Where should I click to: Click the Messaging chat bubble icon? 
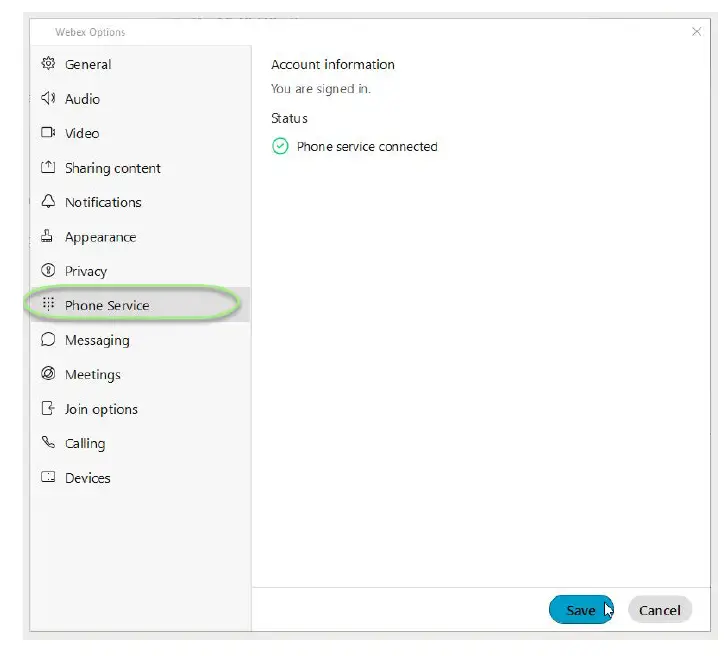(x=48, y=339)
